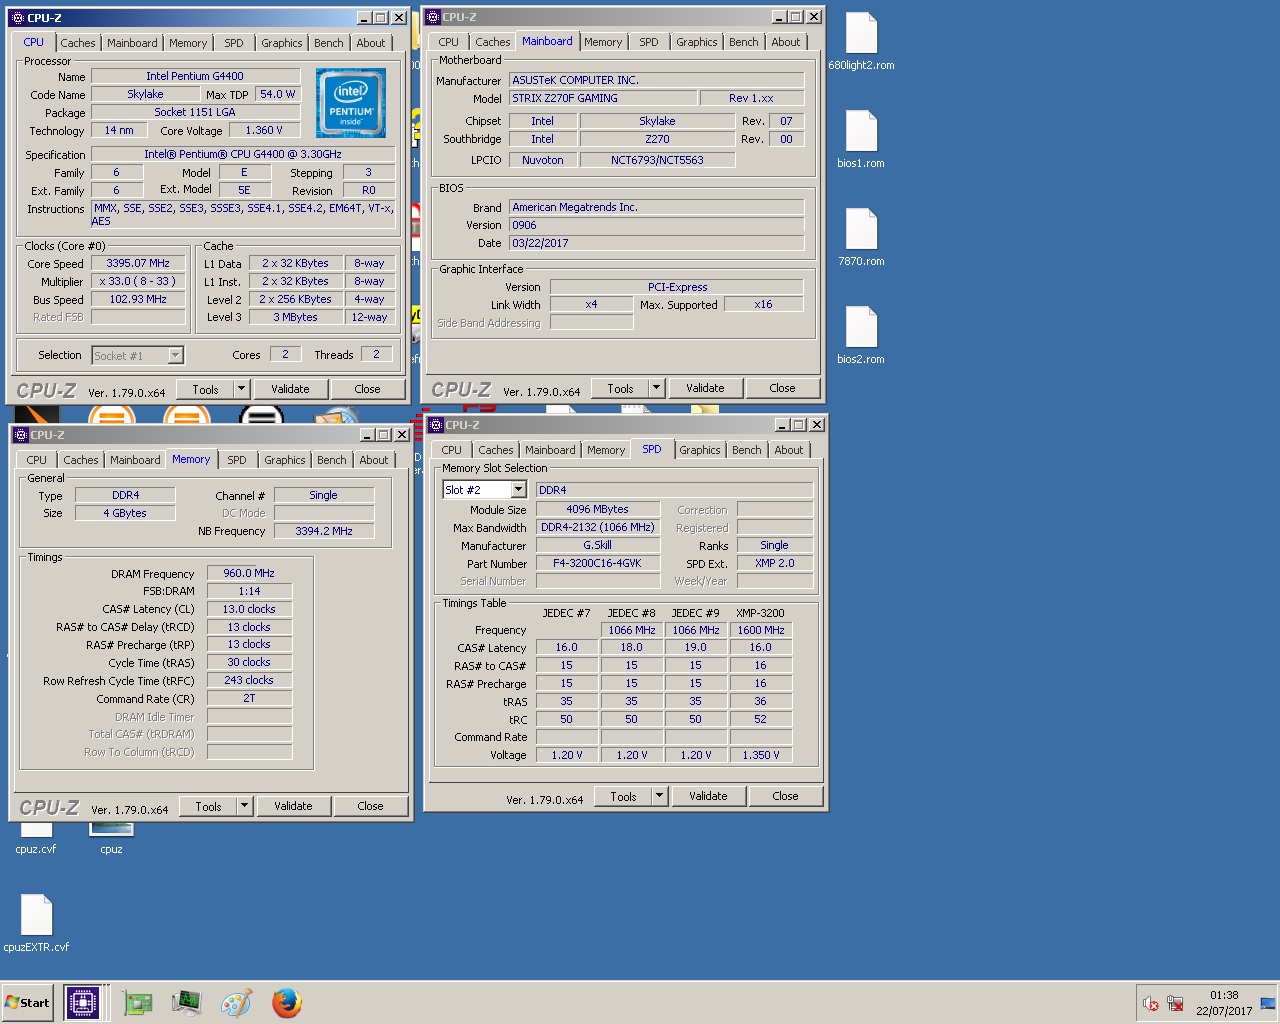Open Graphics tab in Mainboard window
Viewport: 1280px width, 1024px height.
(697, 42)
